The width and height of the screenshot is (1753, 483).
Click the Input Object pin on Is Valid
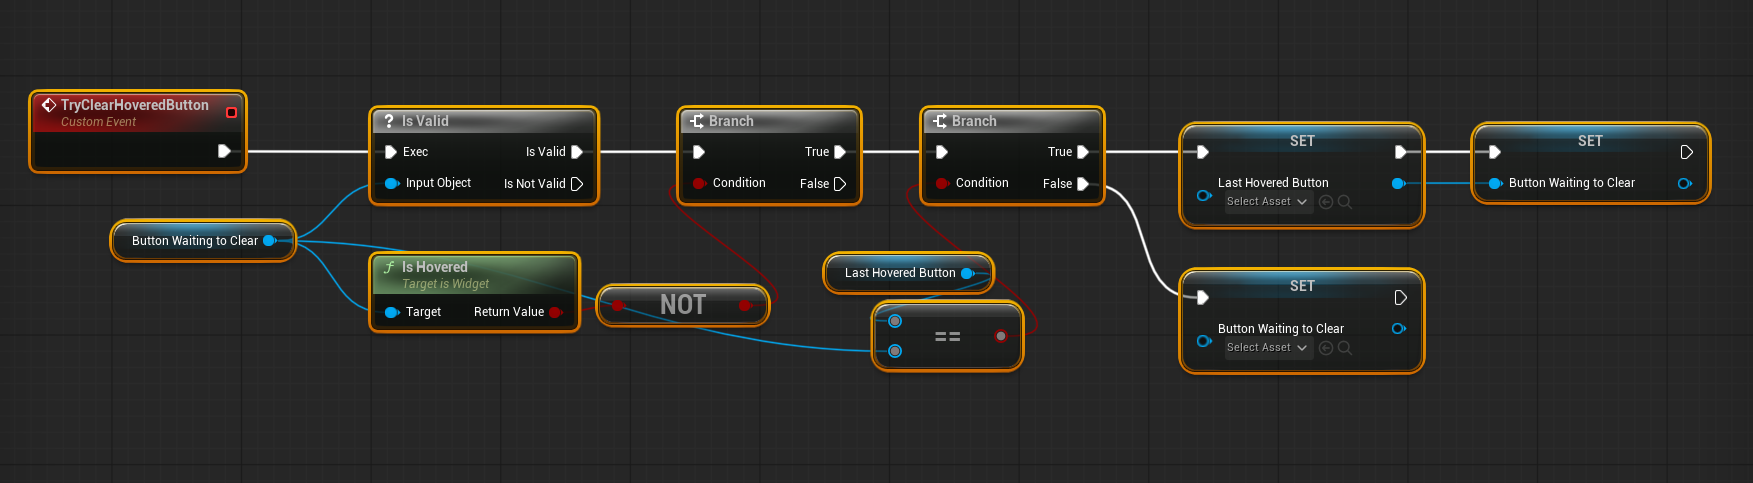click(392, 183)
